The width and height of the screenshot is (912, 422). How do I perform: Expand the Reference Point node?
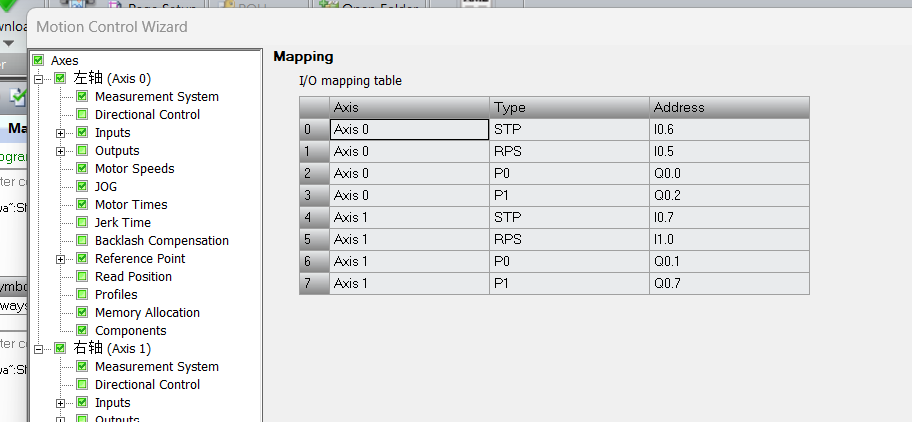[x=61, y=259]
